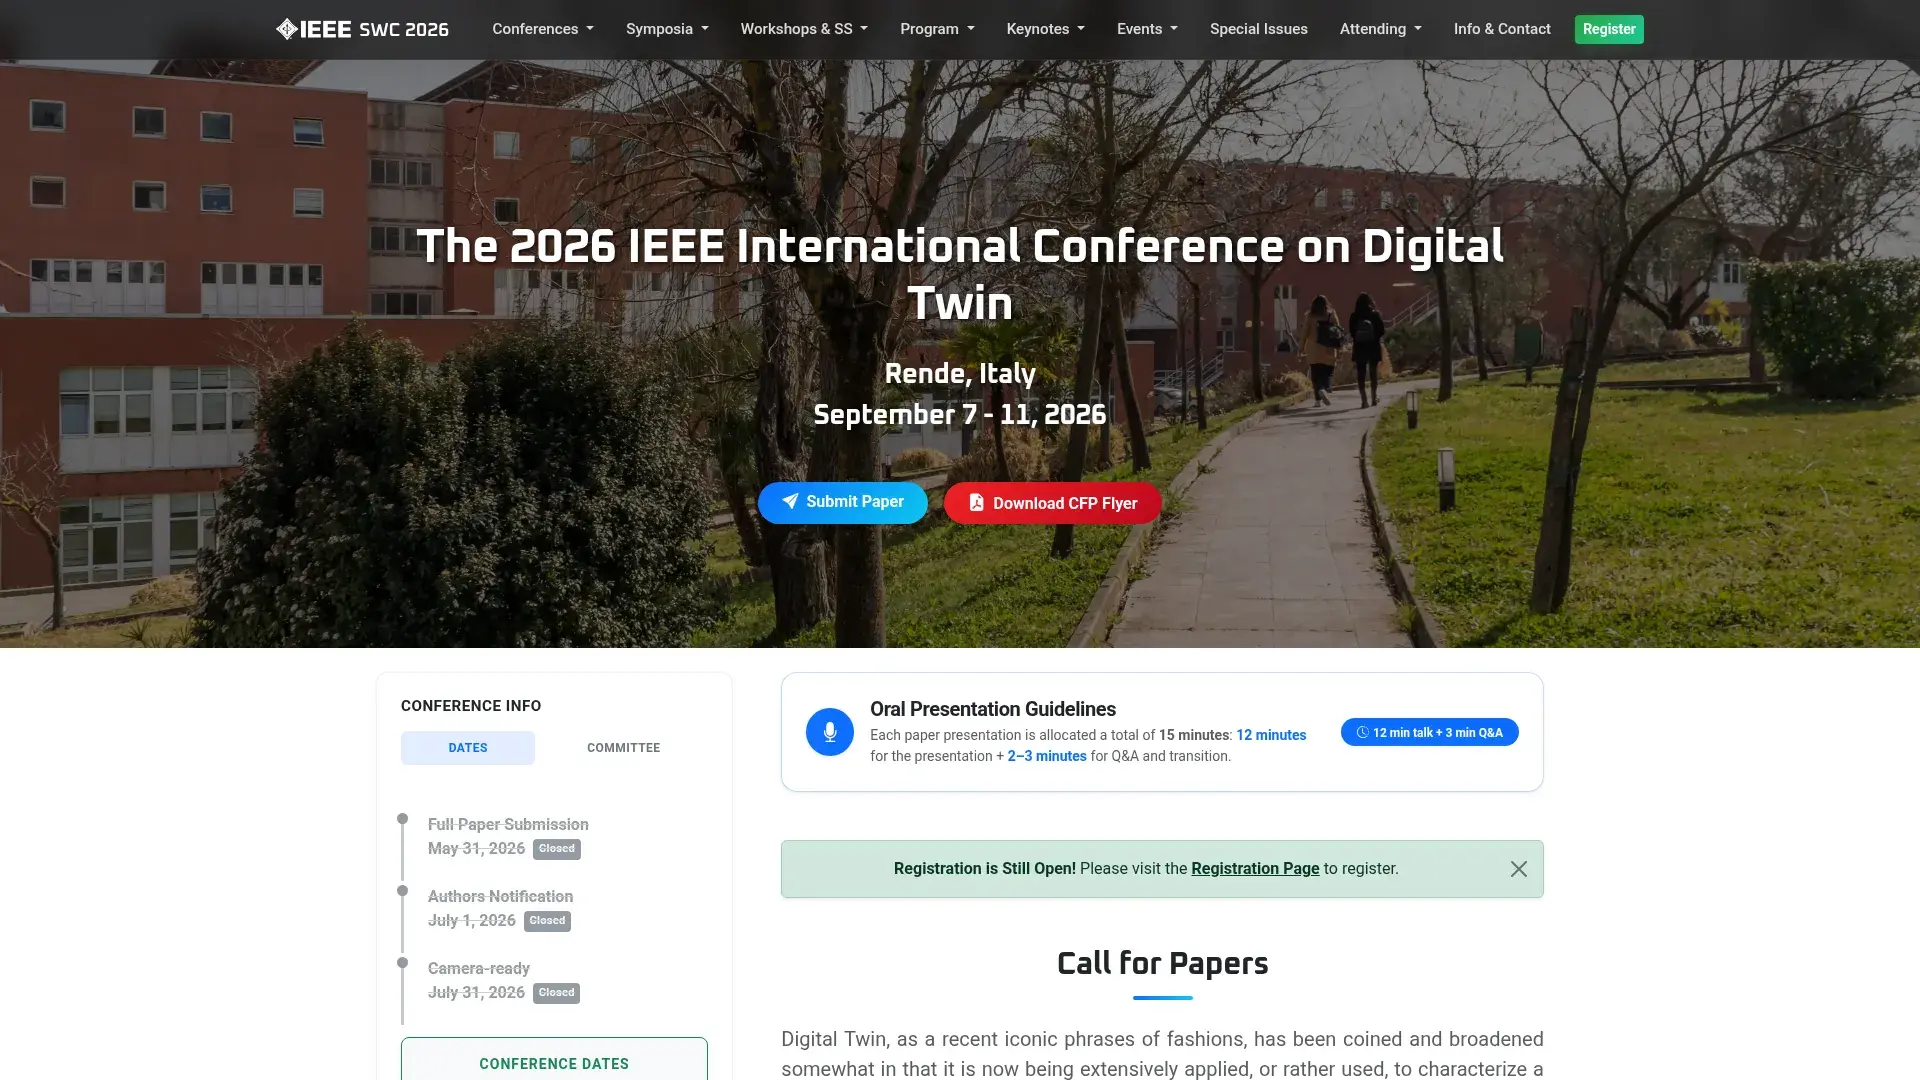Click the Rende, Italy location text

coord(960,374)
